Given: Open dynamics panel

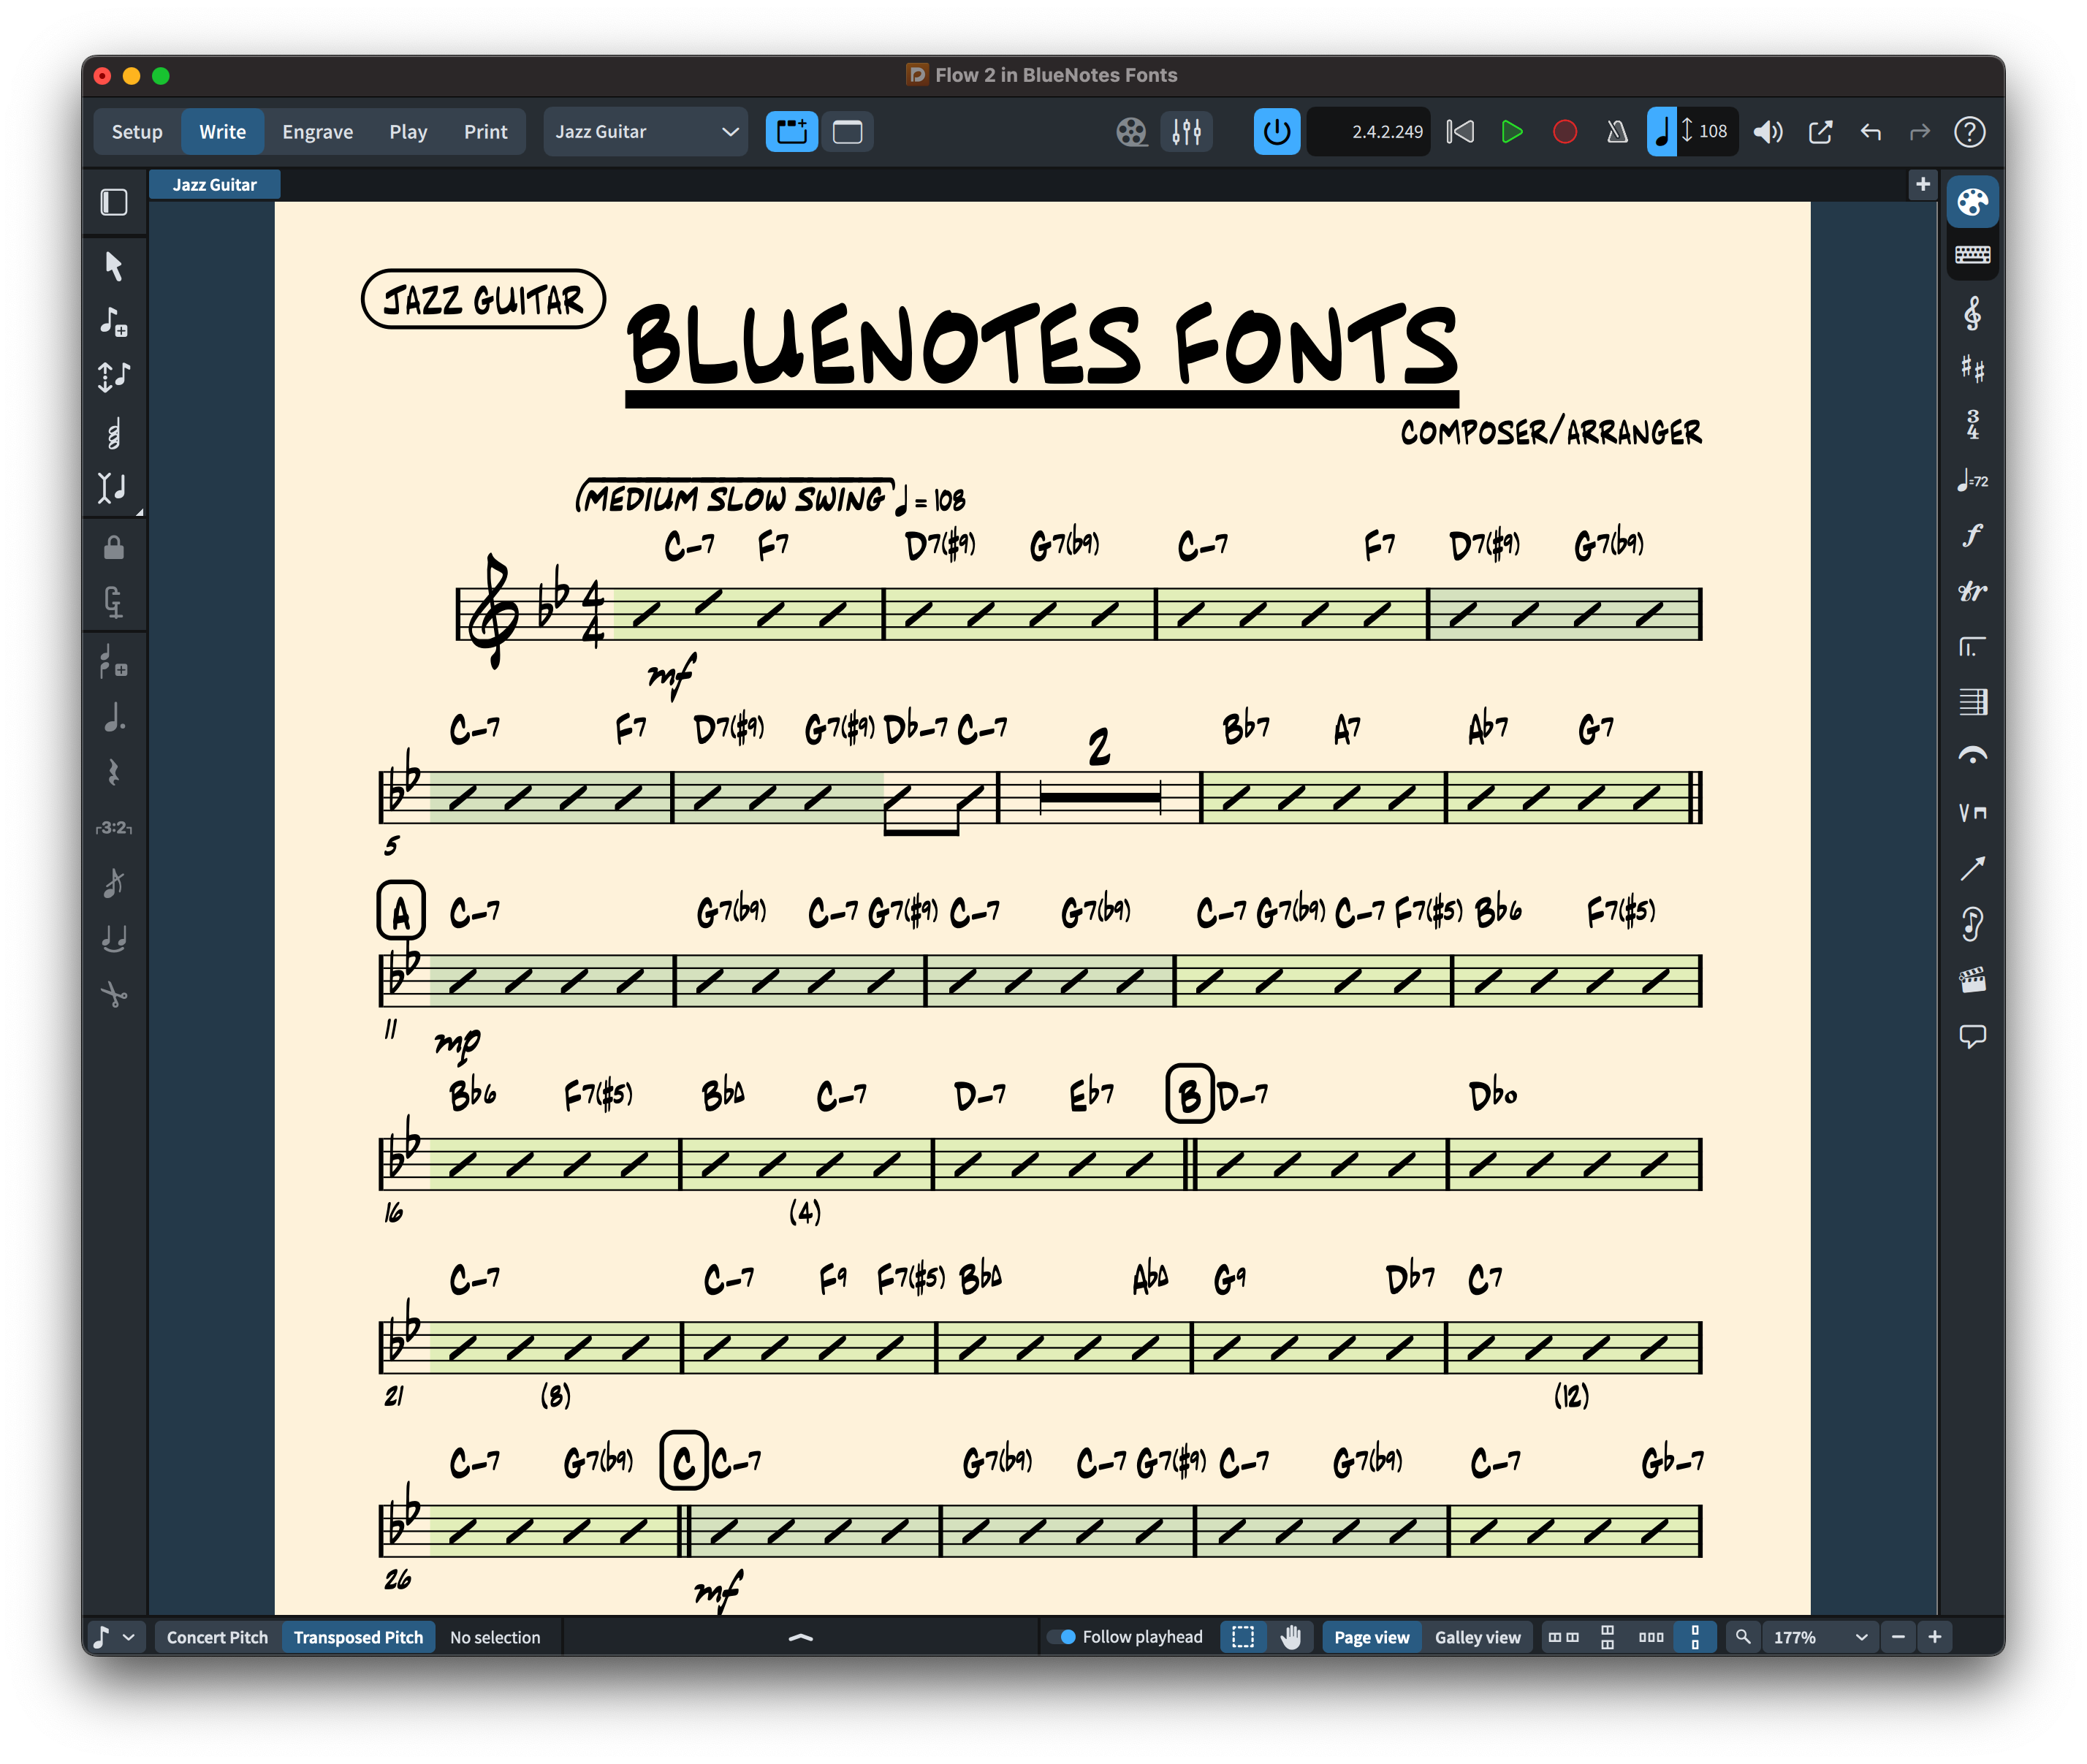Looking at the screenshot, I should pyautogui.click(x=1972, y=535).
